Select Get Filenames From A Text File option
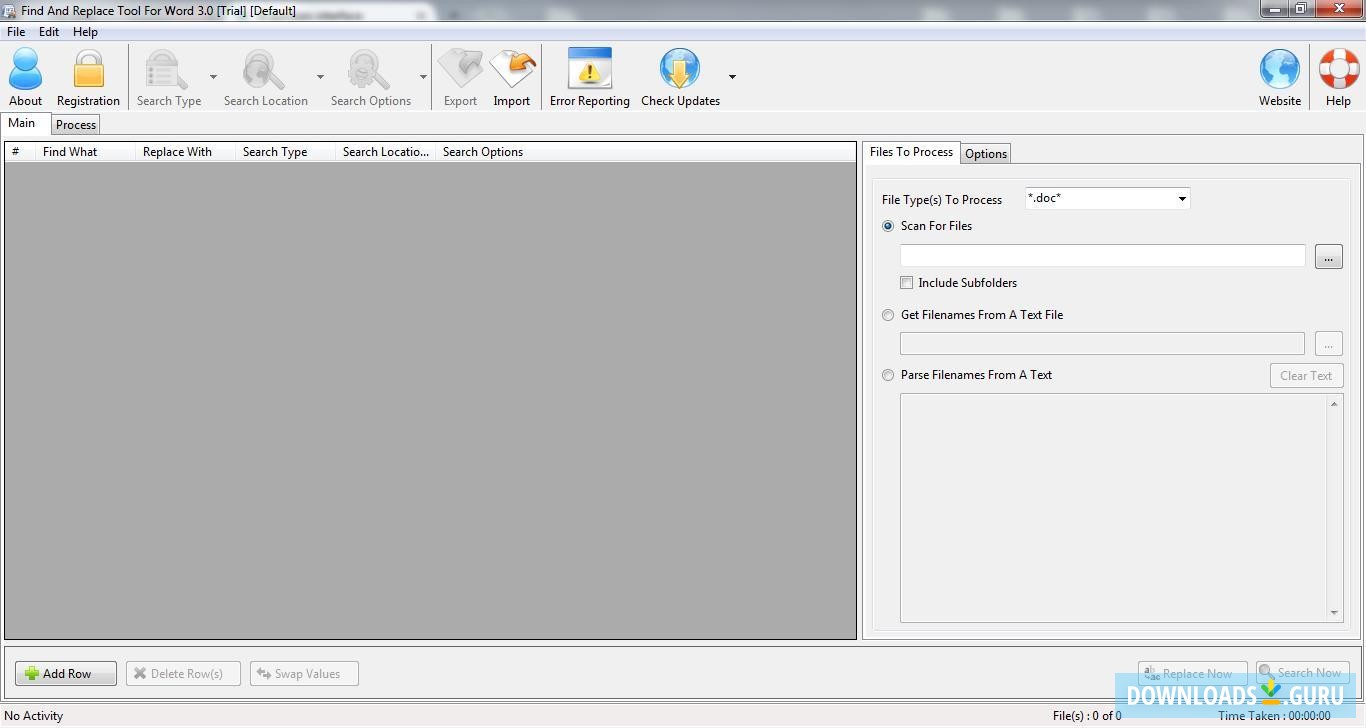Viewport: 1366px width, 728px height. (x=888, y=315)
